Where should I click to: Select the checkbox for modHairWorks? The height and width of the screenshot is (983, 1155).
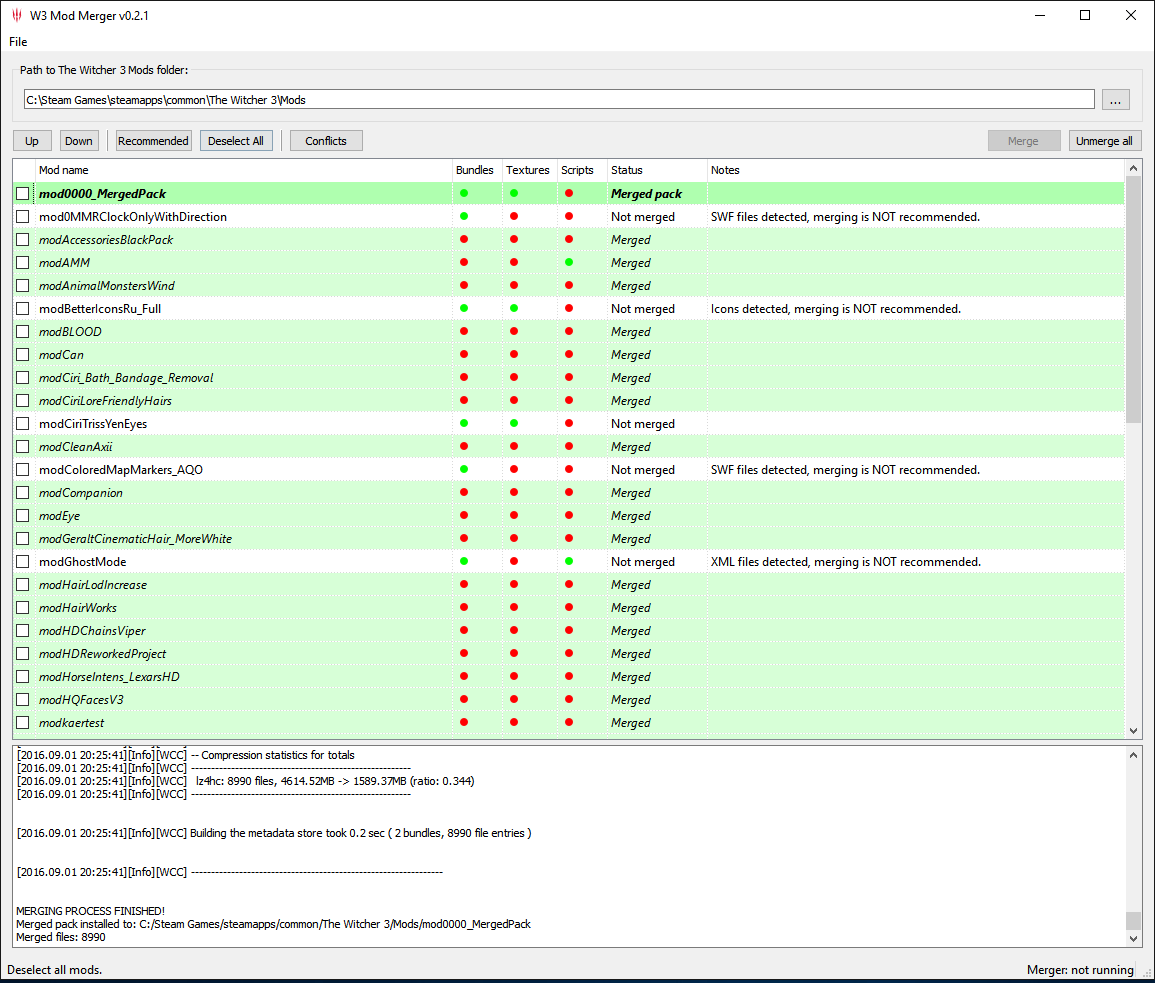pyautogui.click(x=22, y=607)
